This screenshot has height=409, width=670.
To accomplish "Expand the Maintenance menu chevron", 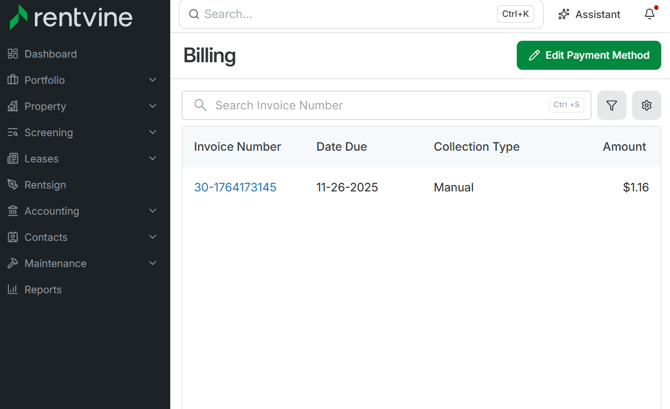I will click(x=153, y=263).
